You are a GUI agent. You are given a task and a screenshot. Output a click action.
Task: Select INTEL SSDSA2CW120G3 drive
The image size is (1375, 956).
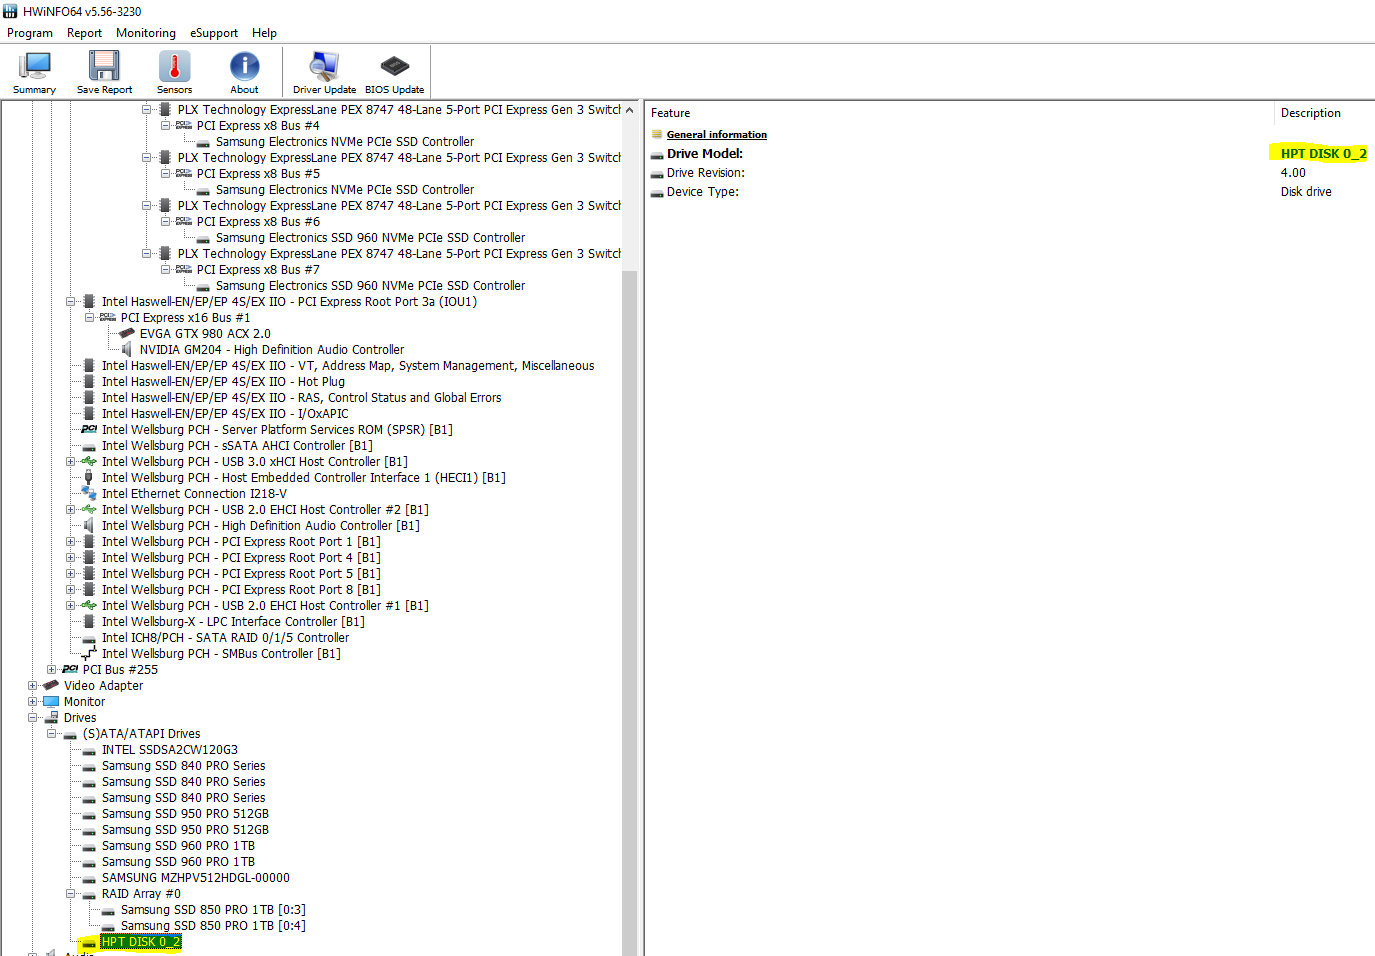point(169,750)
